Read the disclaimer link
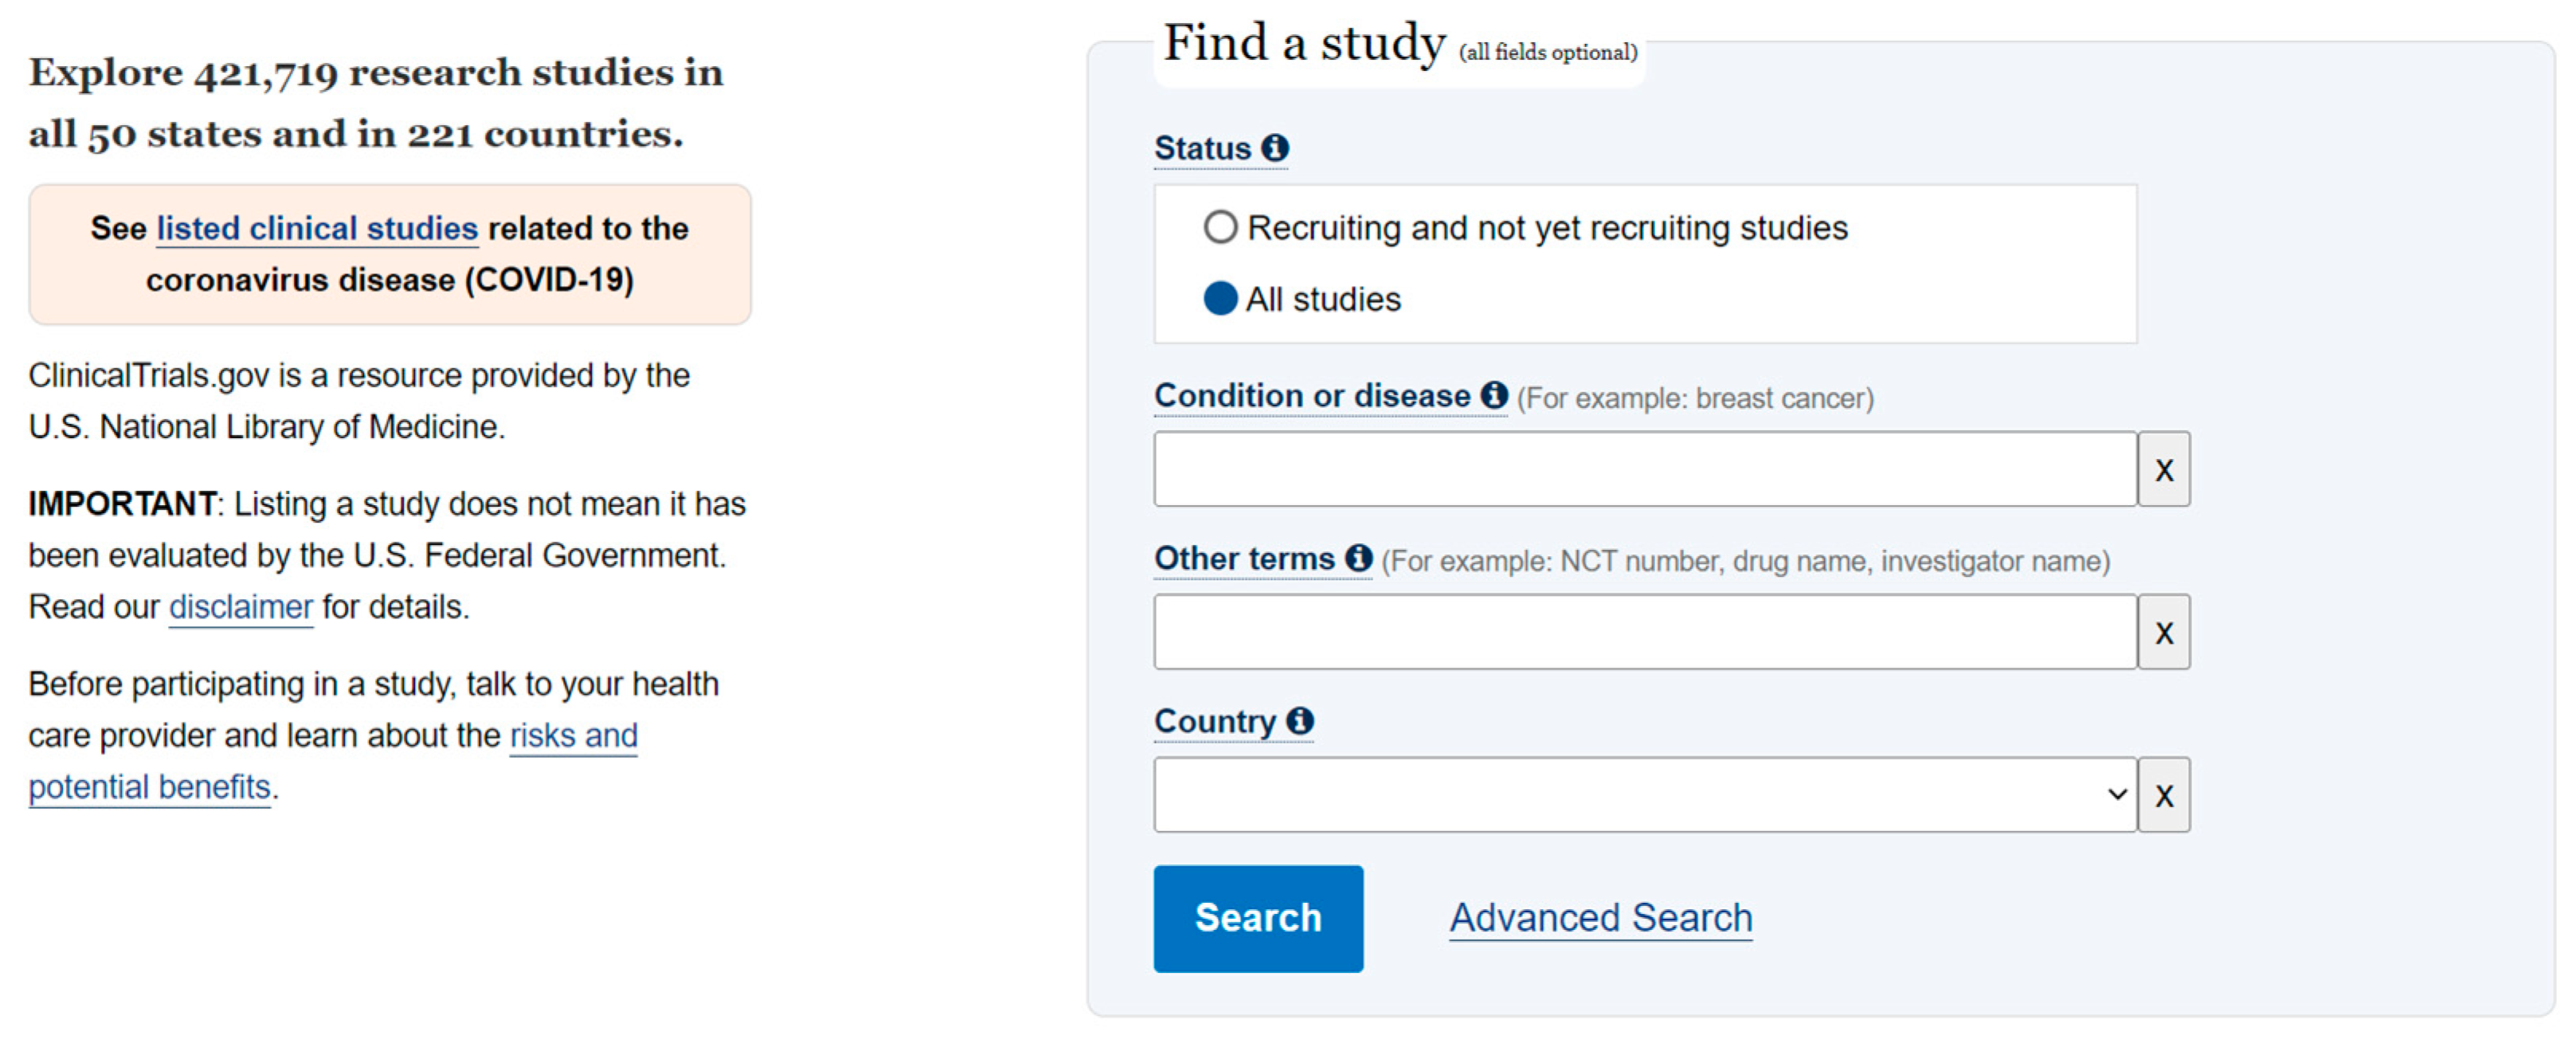This screenshot has width=2576, height=1043. click(241, 607)
